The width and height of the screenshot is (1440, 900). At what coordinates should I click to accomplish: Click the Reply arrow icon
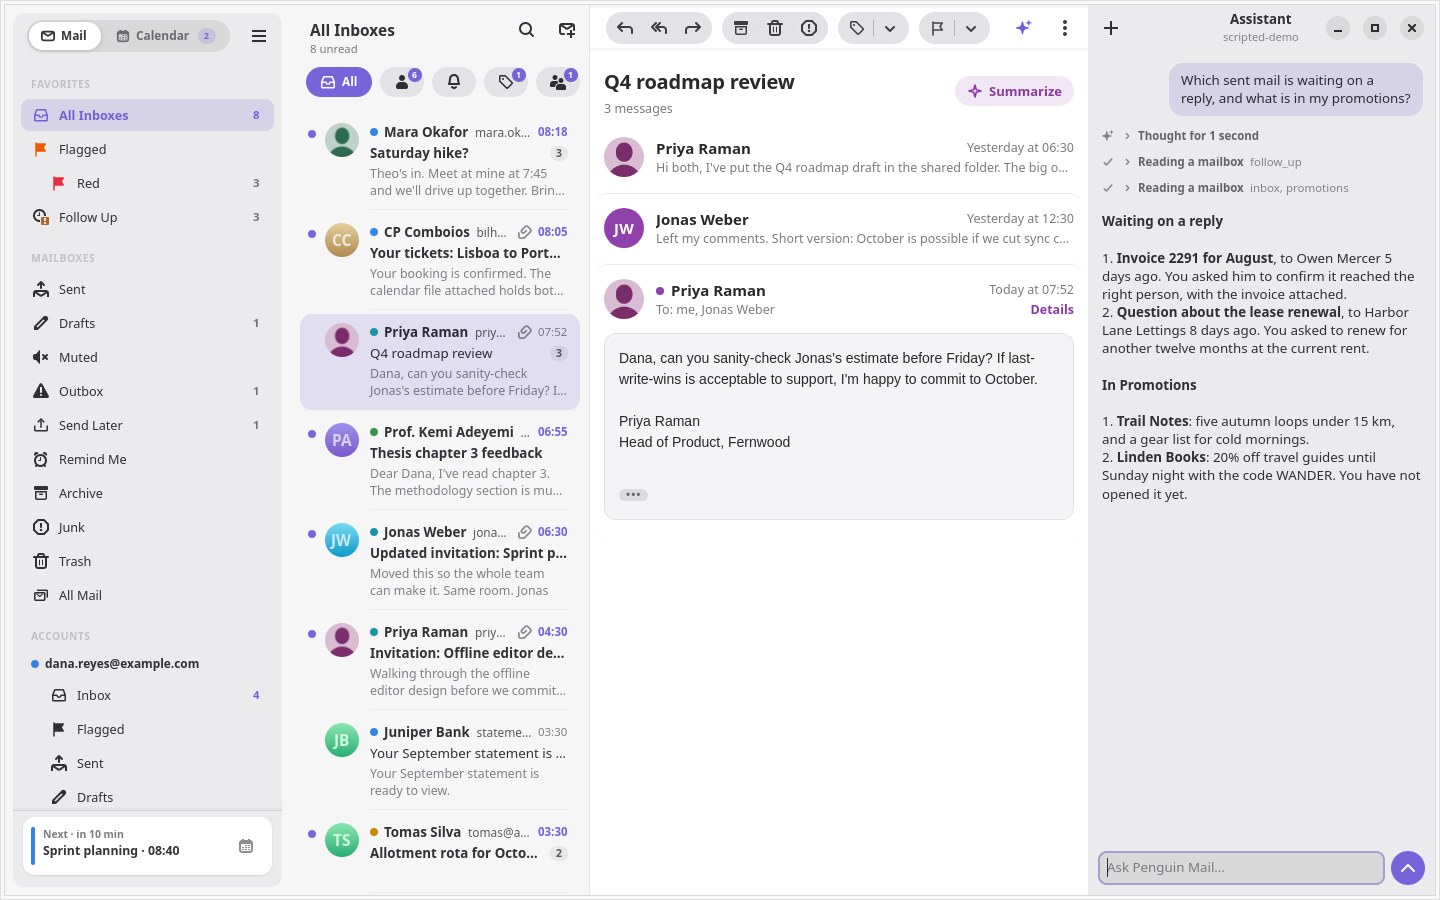625,28
